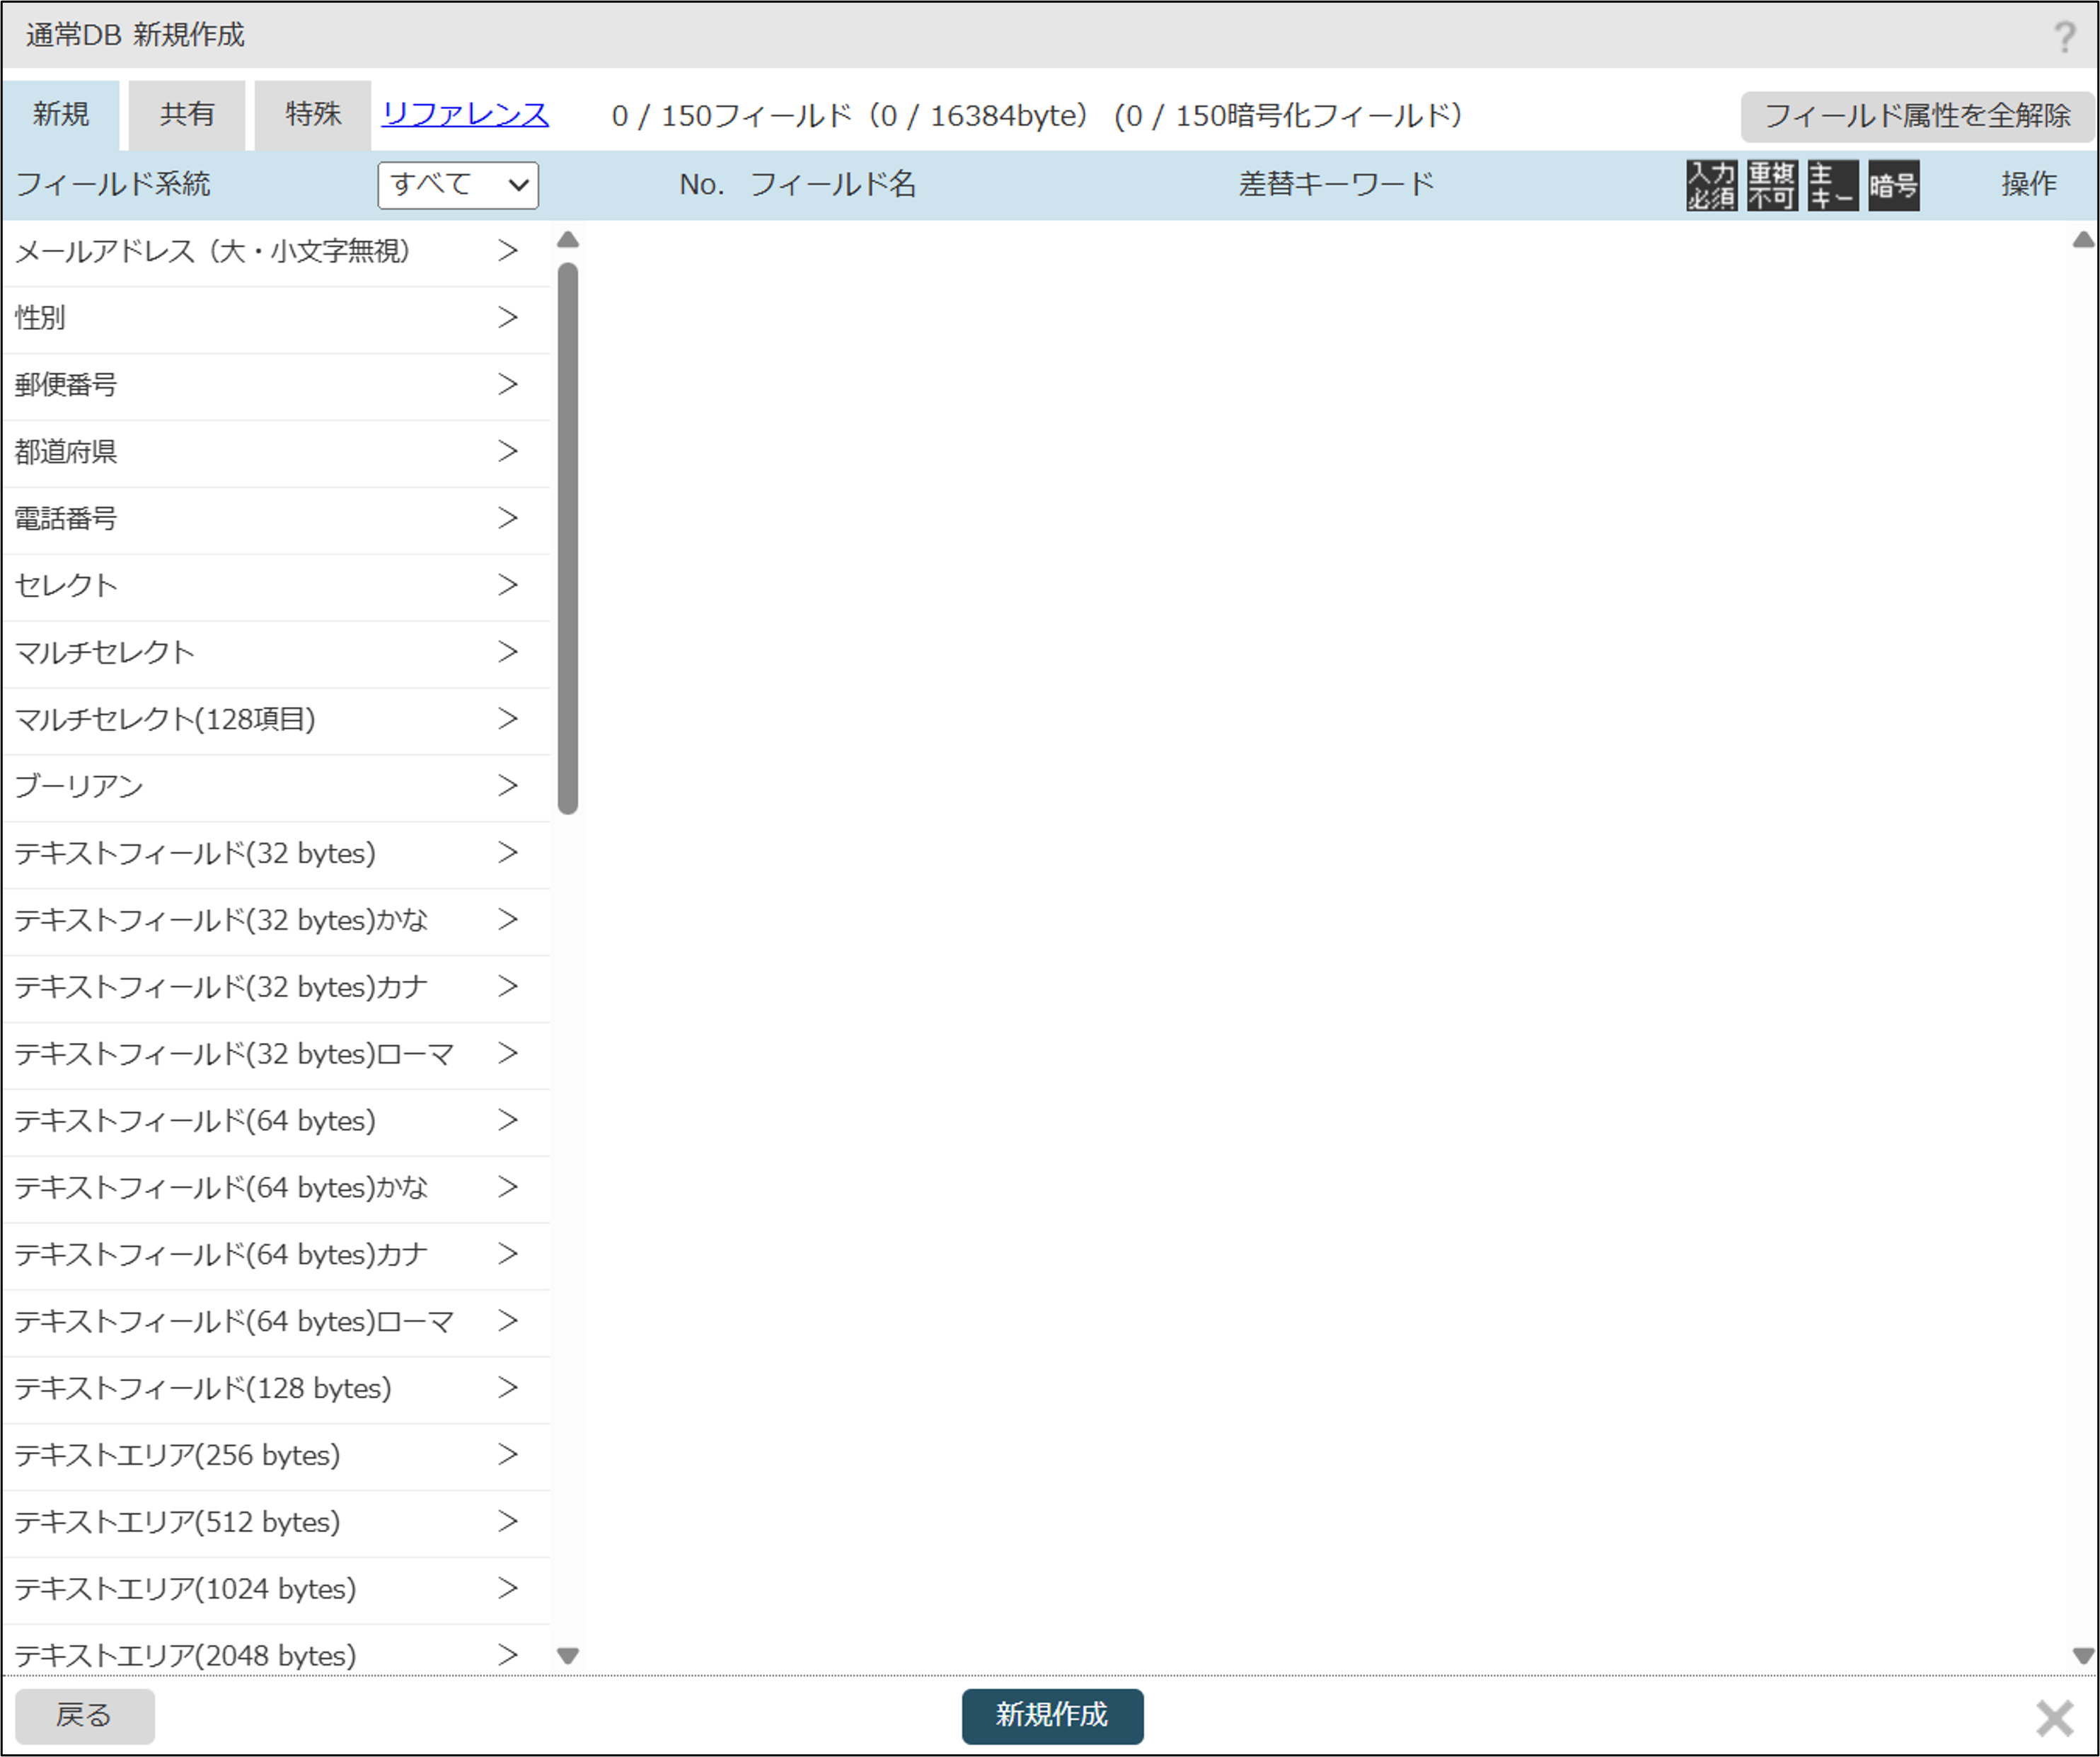This screenshot has height=1757, width=2100.
Task: Add the 郵便番号 field via its arrow
Action: coord(508,385)
